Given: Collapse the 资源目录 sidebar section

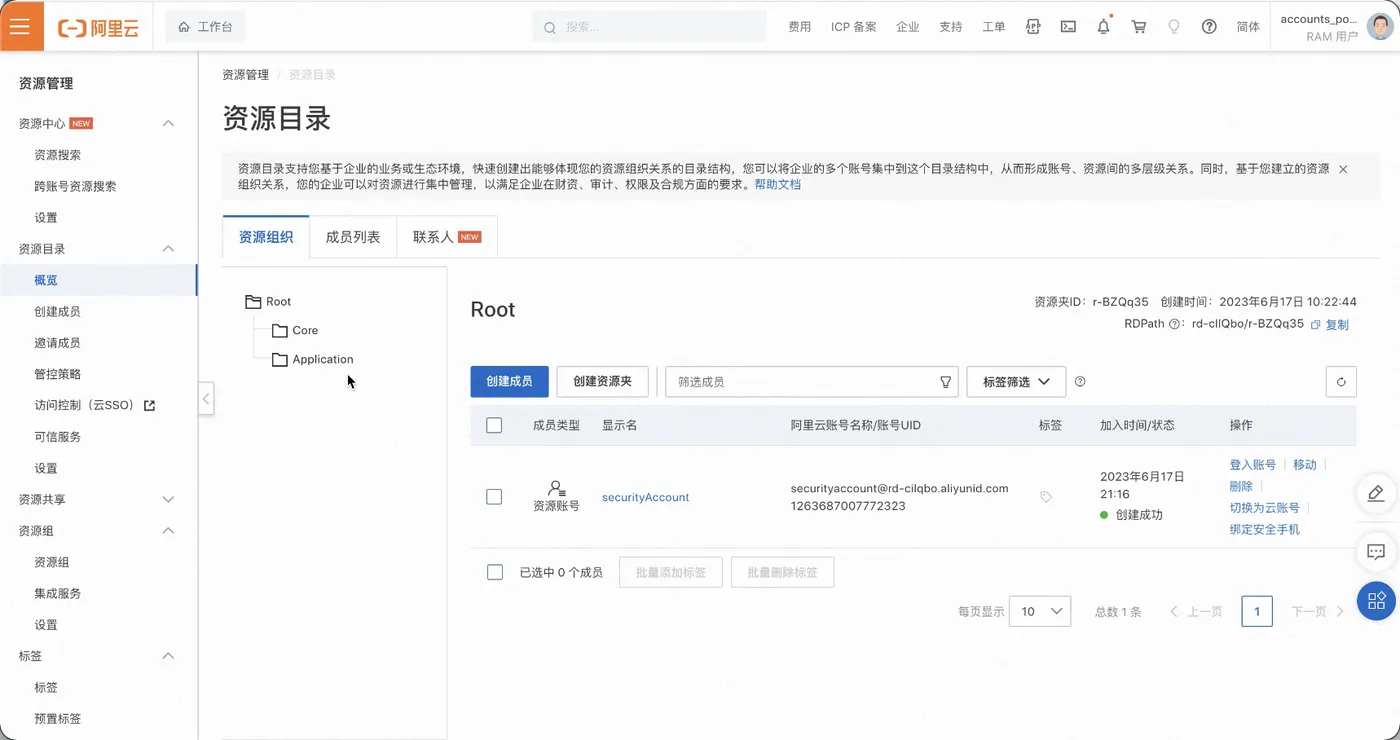Looking at the screenshot, I should 168,249.
